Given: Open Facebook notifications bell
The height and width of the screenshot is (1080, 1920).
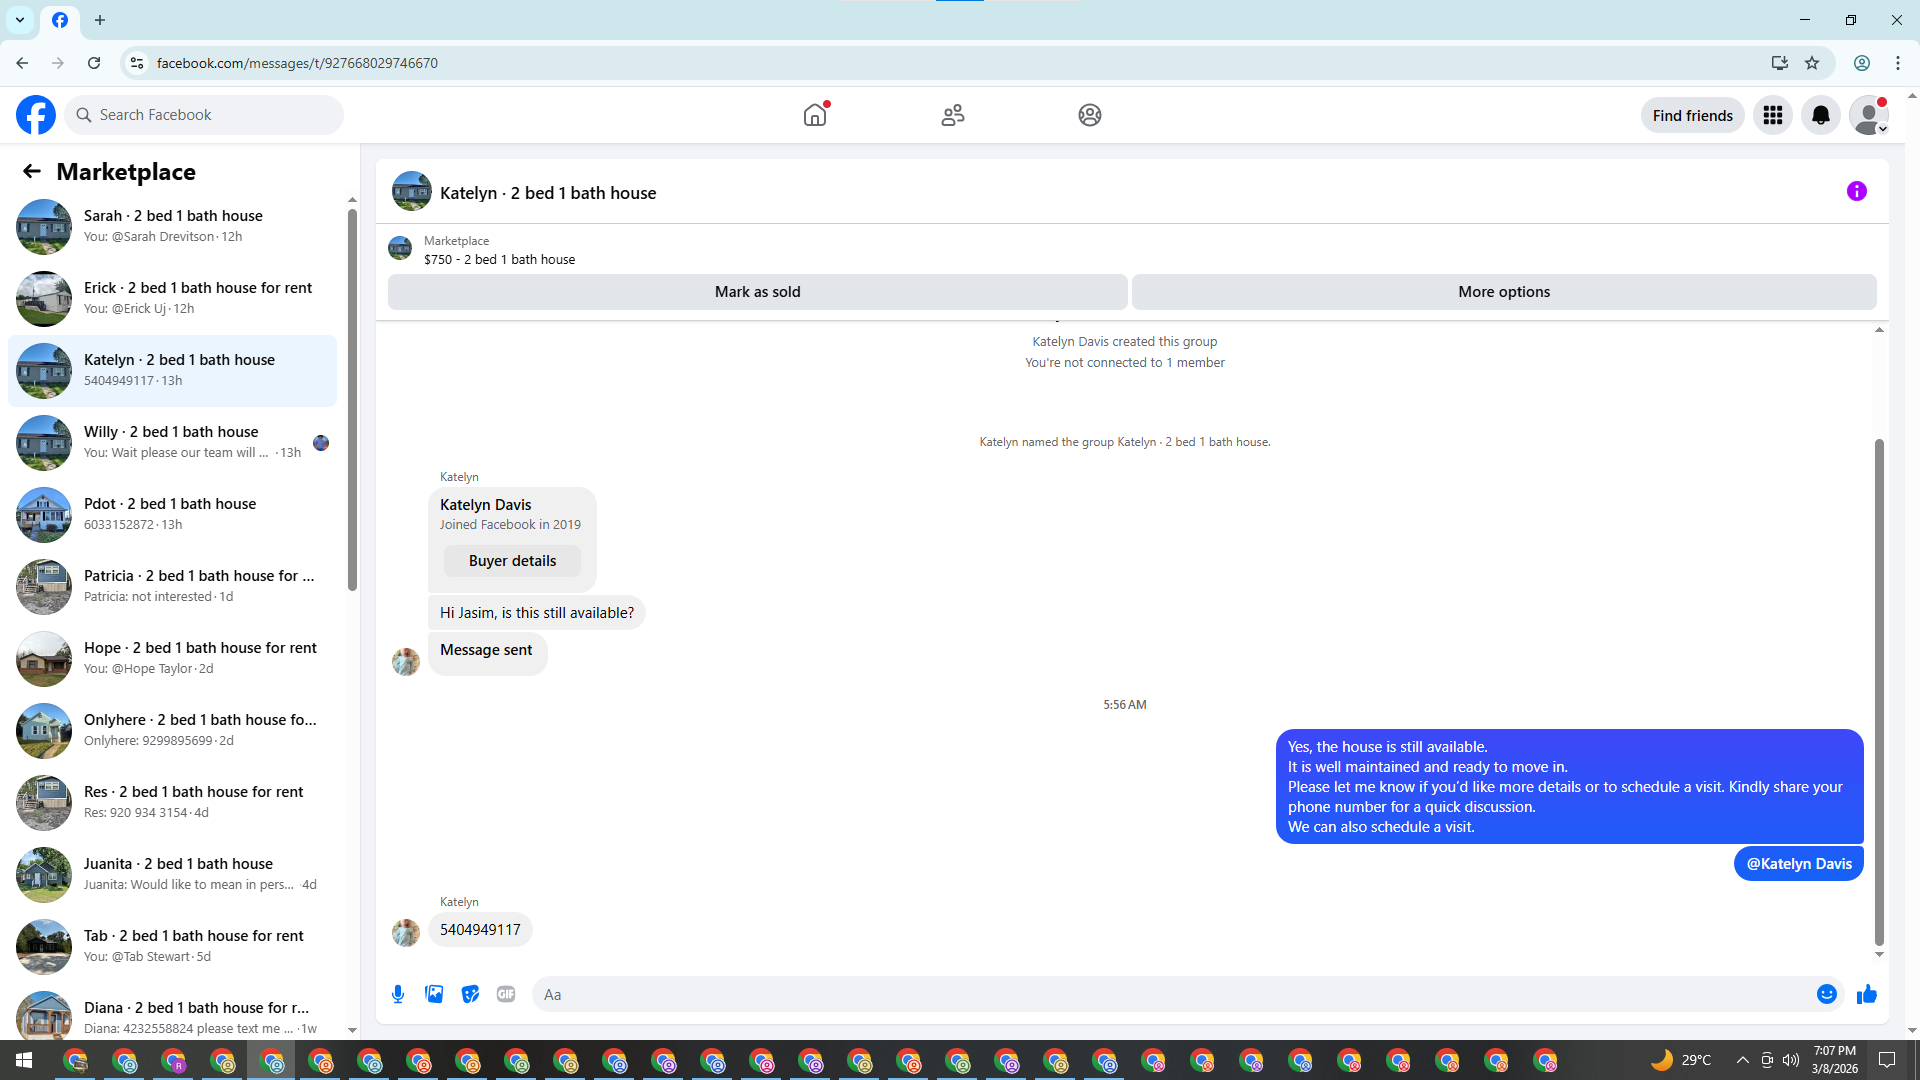Looking at the screenshot, I should pyautogui.click(x=1820, y=115).
